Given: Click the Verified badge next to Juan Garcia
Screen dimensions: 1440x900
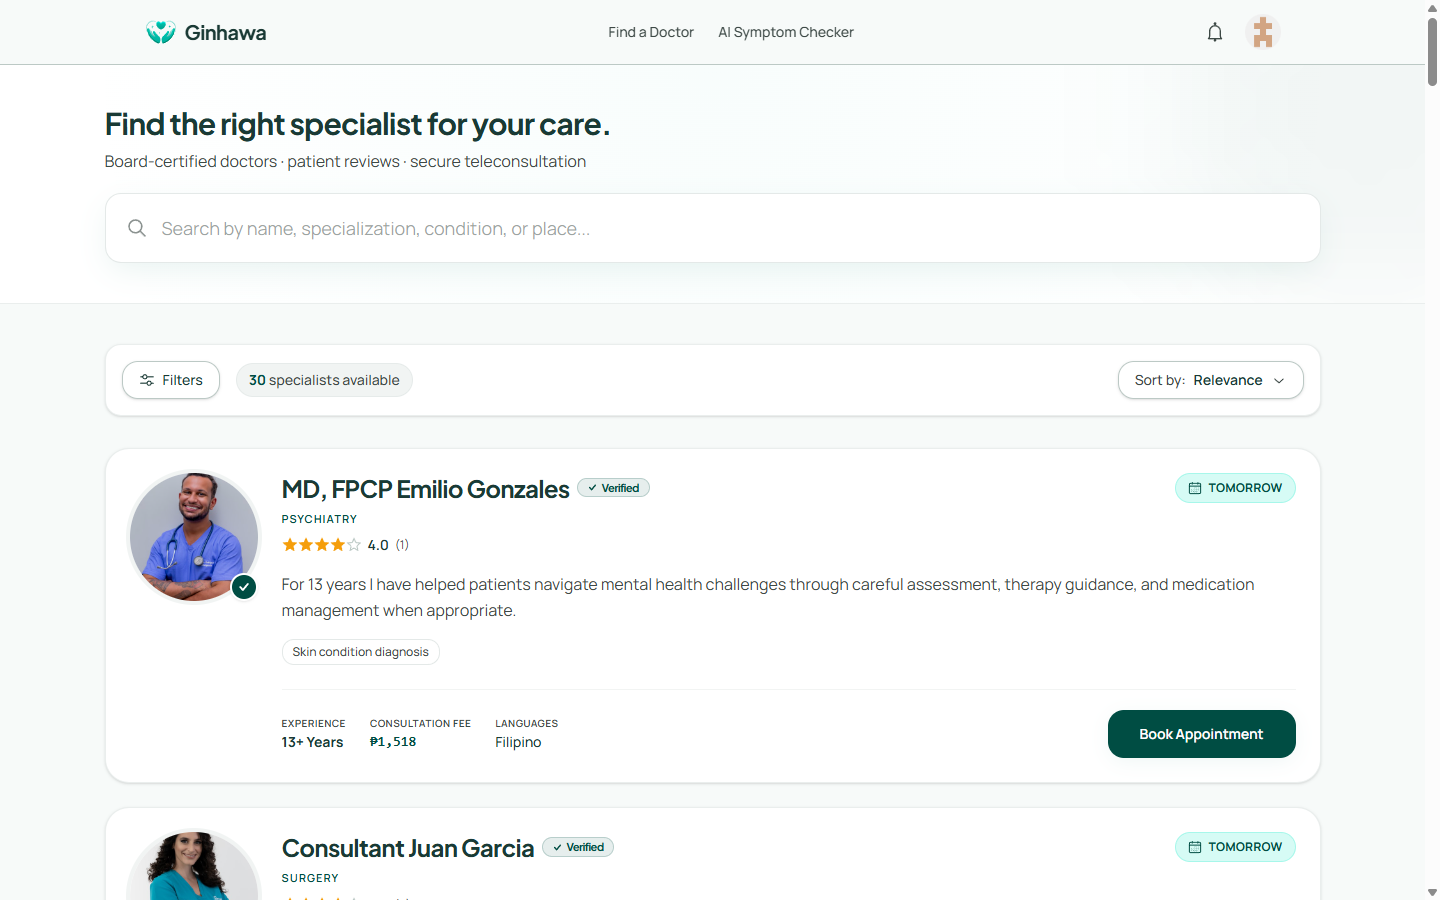Looking at the screenshot, I should tap(578, 847).
